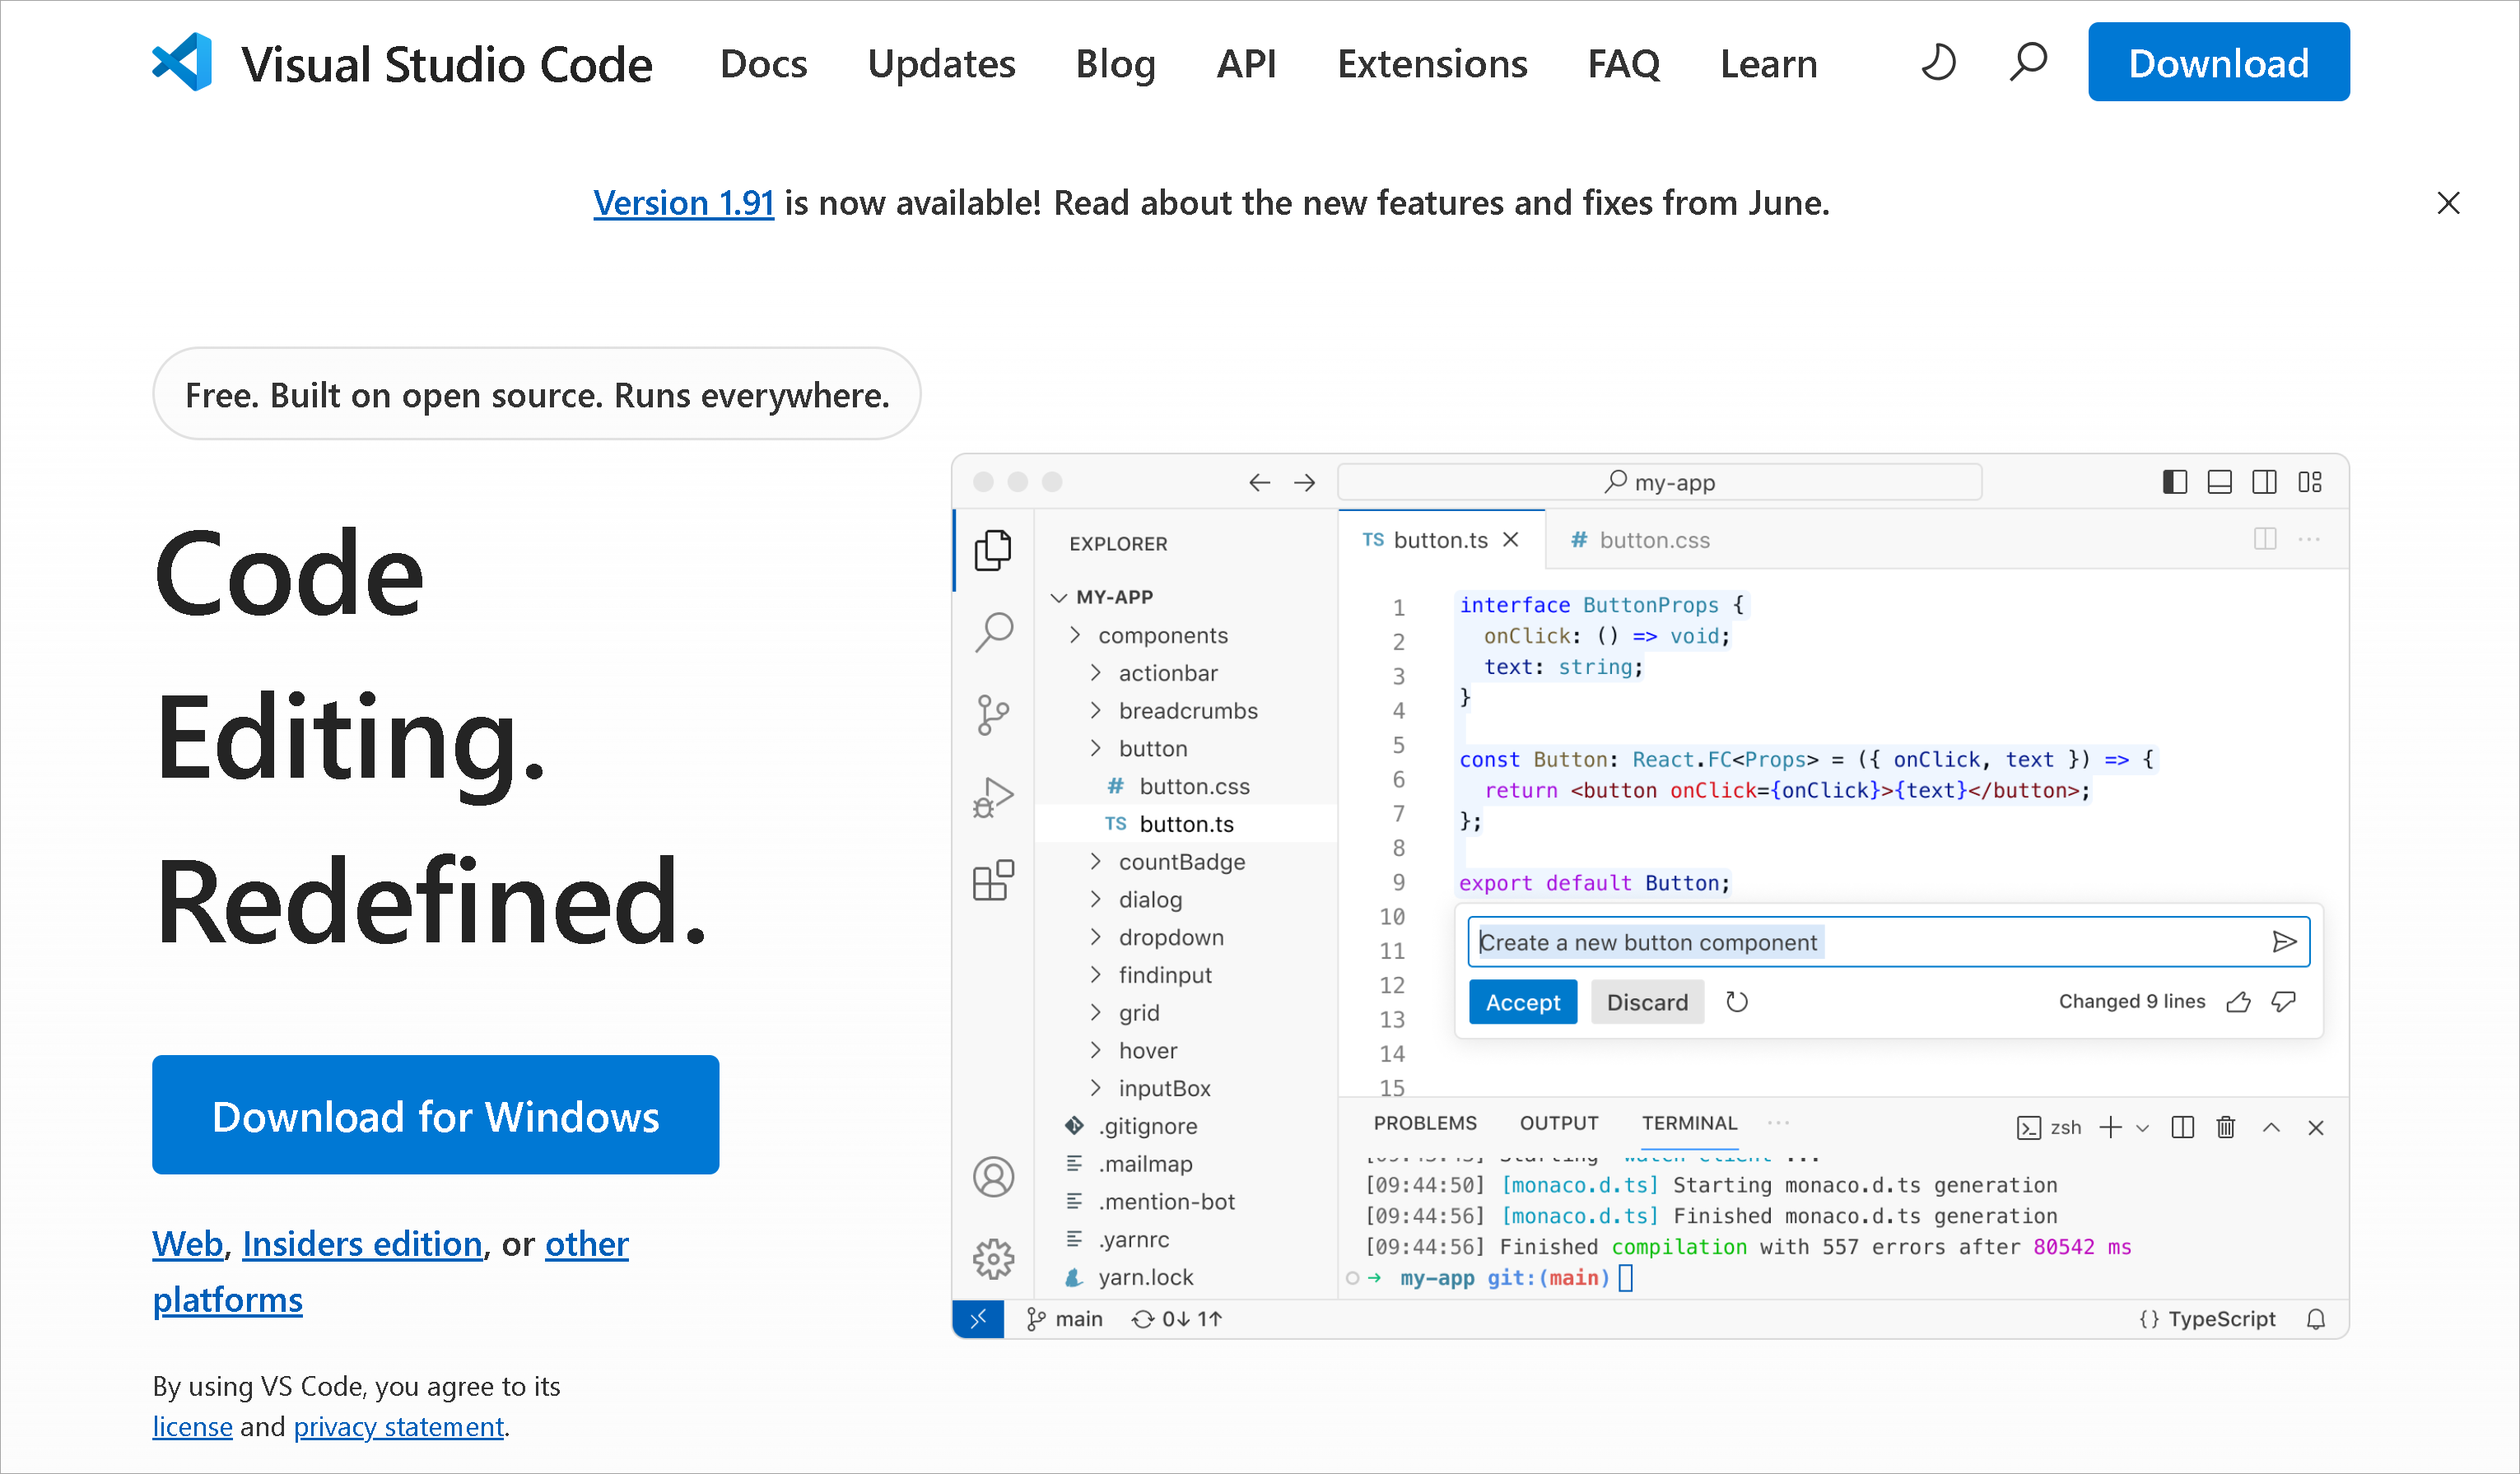Expand the countBadge folder in Explorer
This screenshot has width=2520, height=1474.
tap(1181, 862)
